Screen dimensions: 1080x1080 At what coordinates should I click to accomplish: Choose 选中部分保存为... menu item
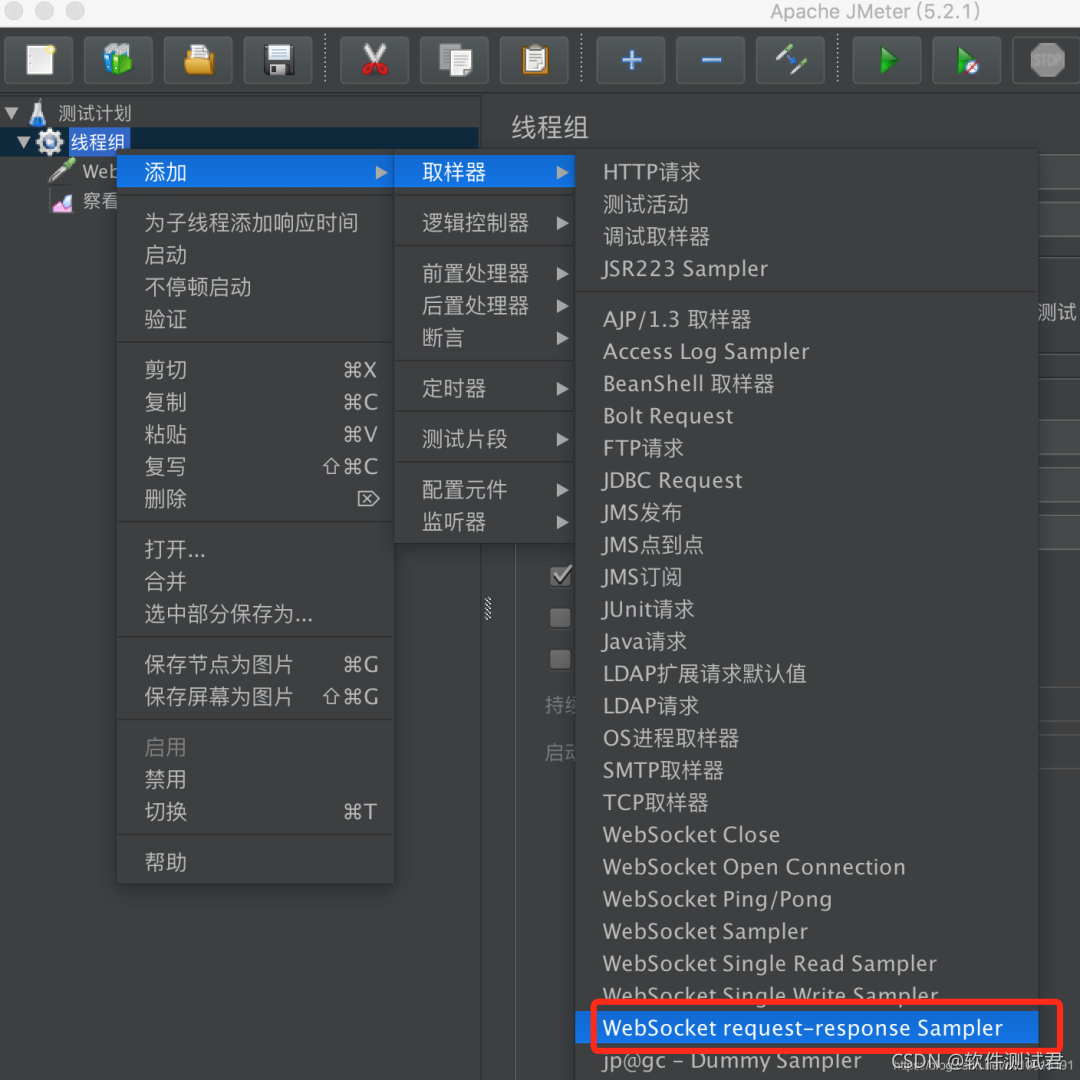(x=255, y=613)
